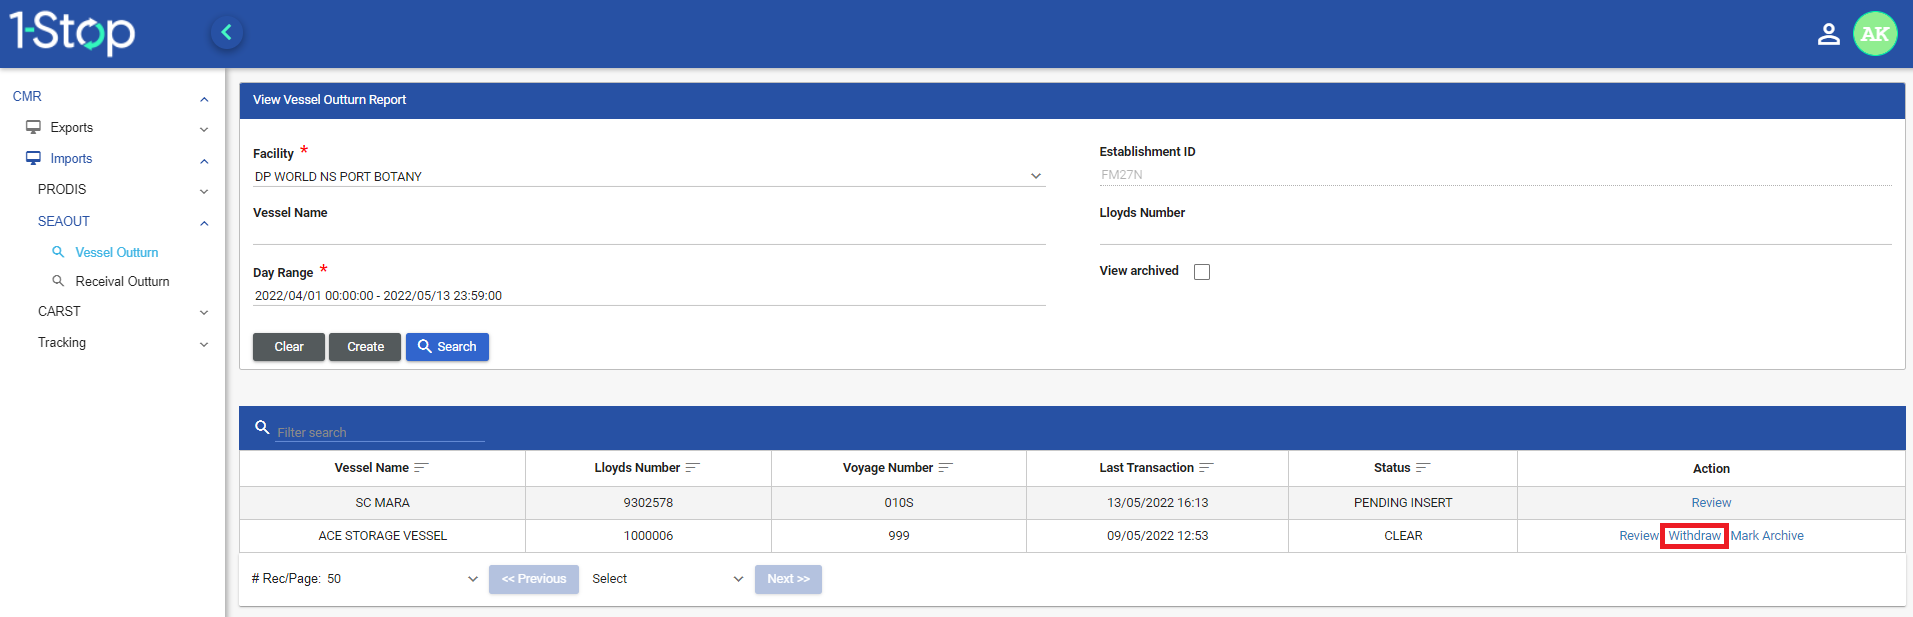Withdraw the ACE STORAGE VESSEL report
1913x617 pixels.
point(1694,536)
